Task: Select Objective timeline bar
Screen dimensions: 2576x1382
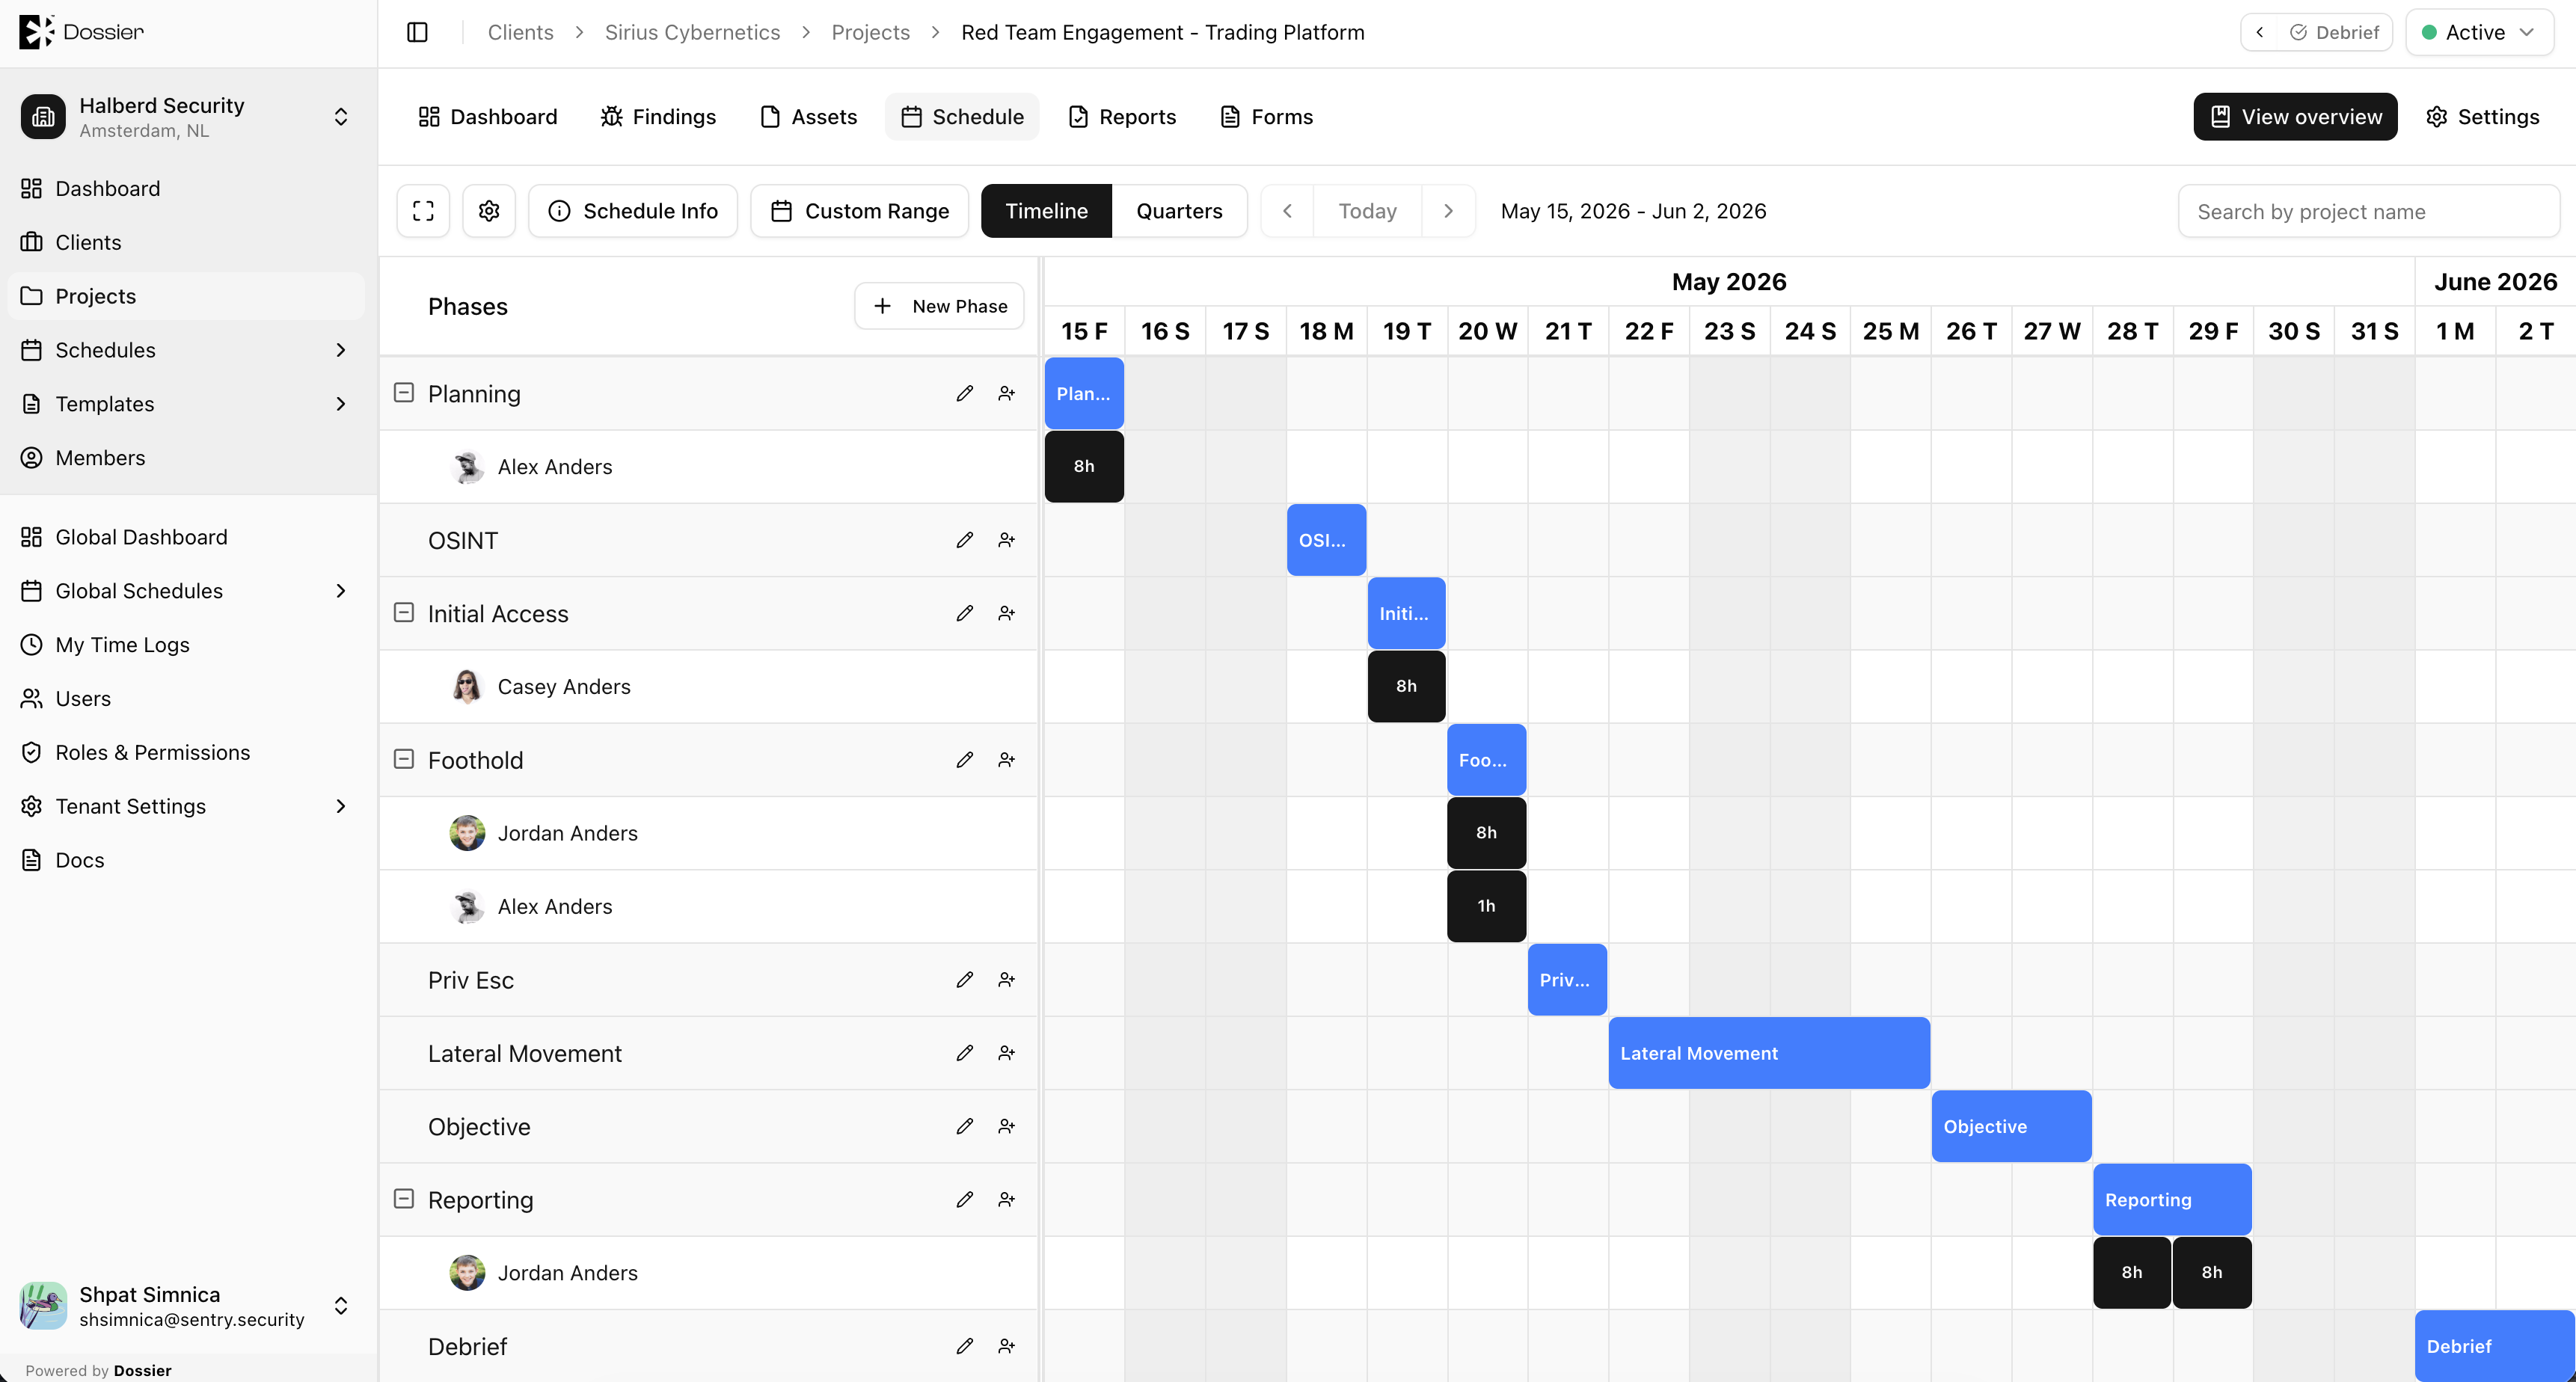Action: point(2011,1126)
